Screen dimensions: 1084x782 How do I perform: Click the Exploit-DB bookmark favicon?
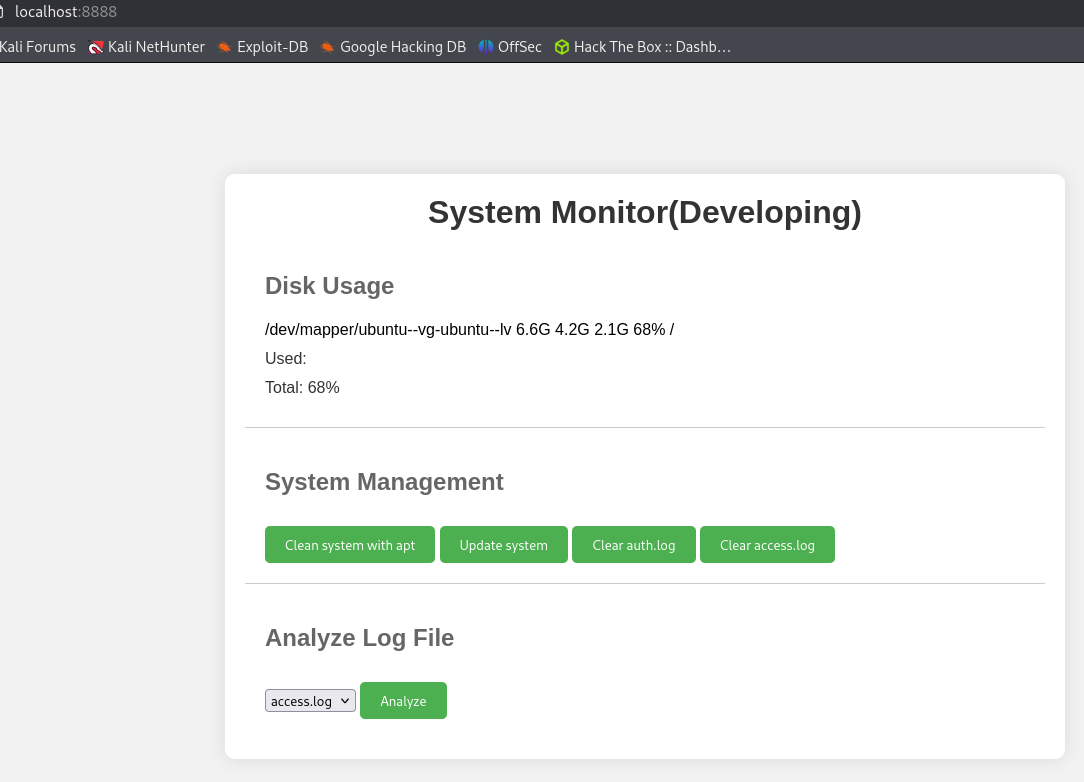coord(225,47)
